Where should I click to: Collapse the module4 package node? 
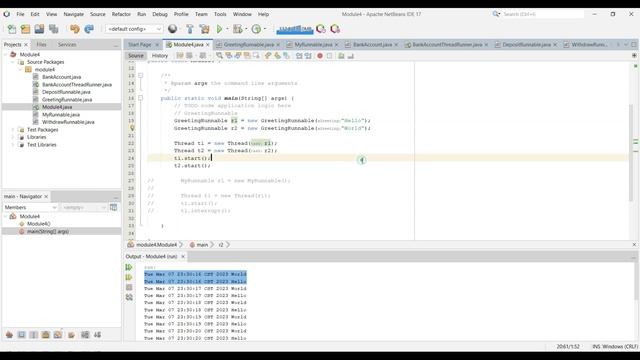click(x=20, y=70)
